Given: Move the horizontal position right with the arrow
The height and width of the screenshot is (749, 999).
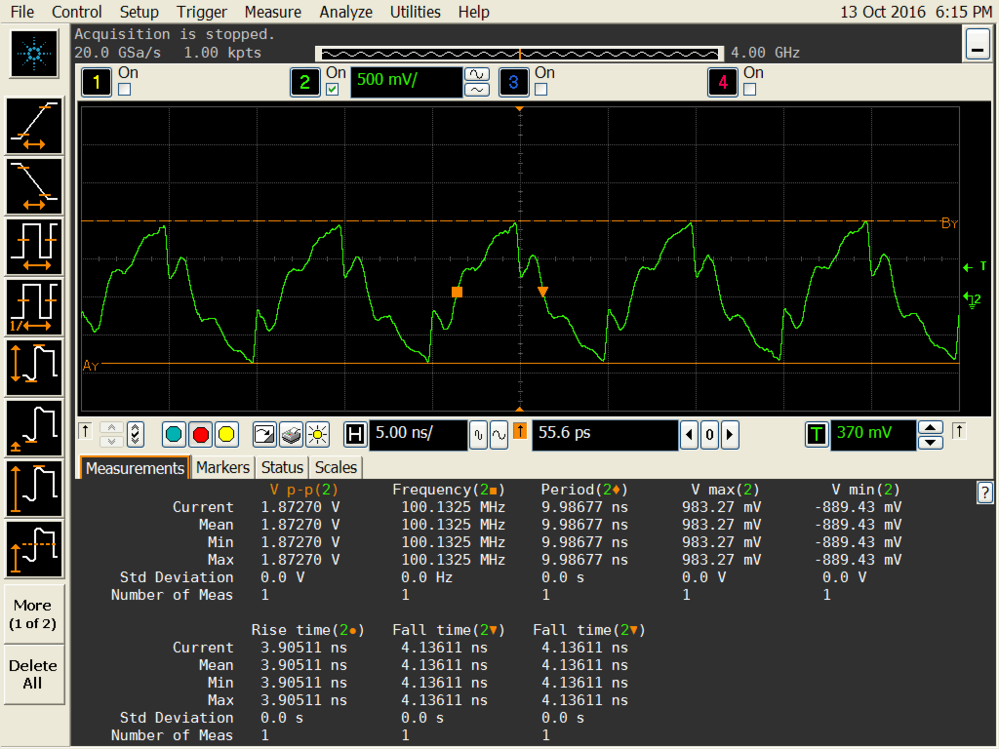Looking at the screenshot, I should click(x=730, y=435).
